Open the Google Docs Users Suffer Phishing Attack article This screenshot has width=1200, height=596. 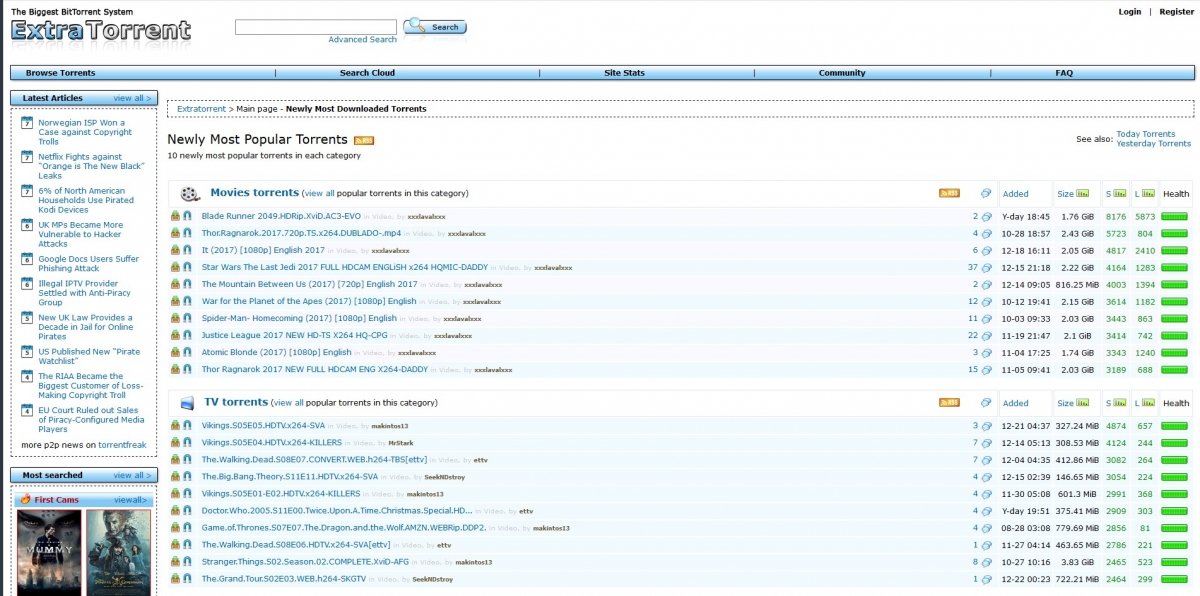(89, 263)
